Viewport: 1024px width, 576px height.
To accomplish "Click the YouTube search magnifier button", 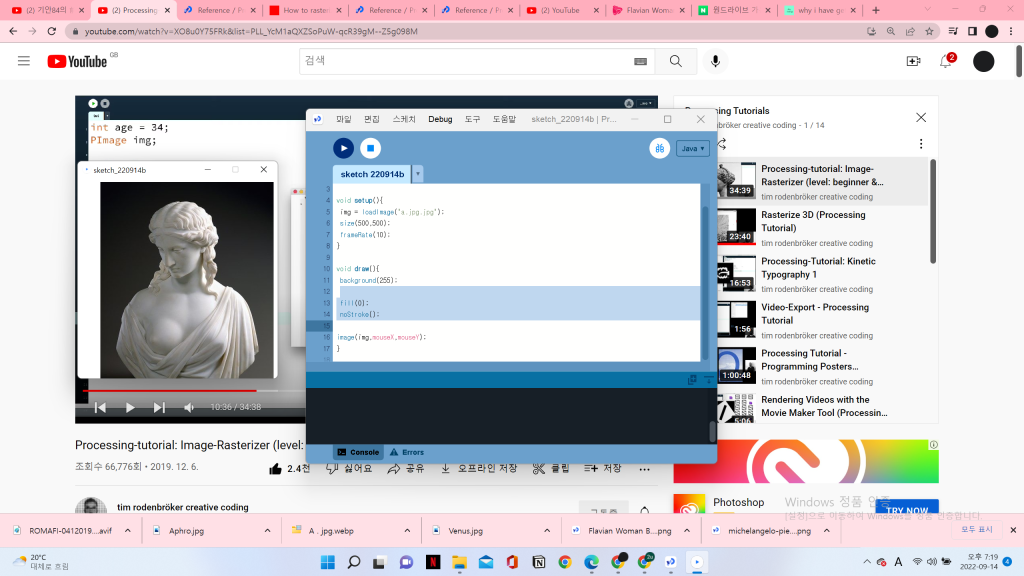I will tap(676, 61).
